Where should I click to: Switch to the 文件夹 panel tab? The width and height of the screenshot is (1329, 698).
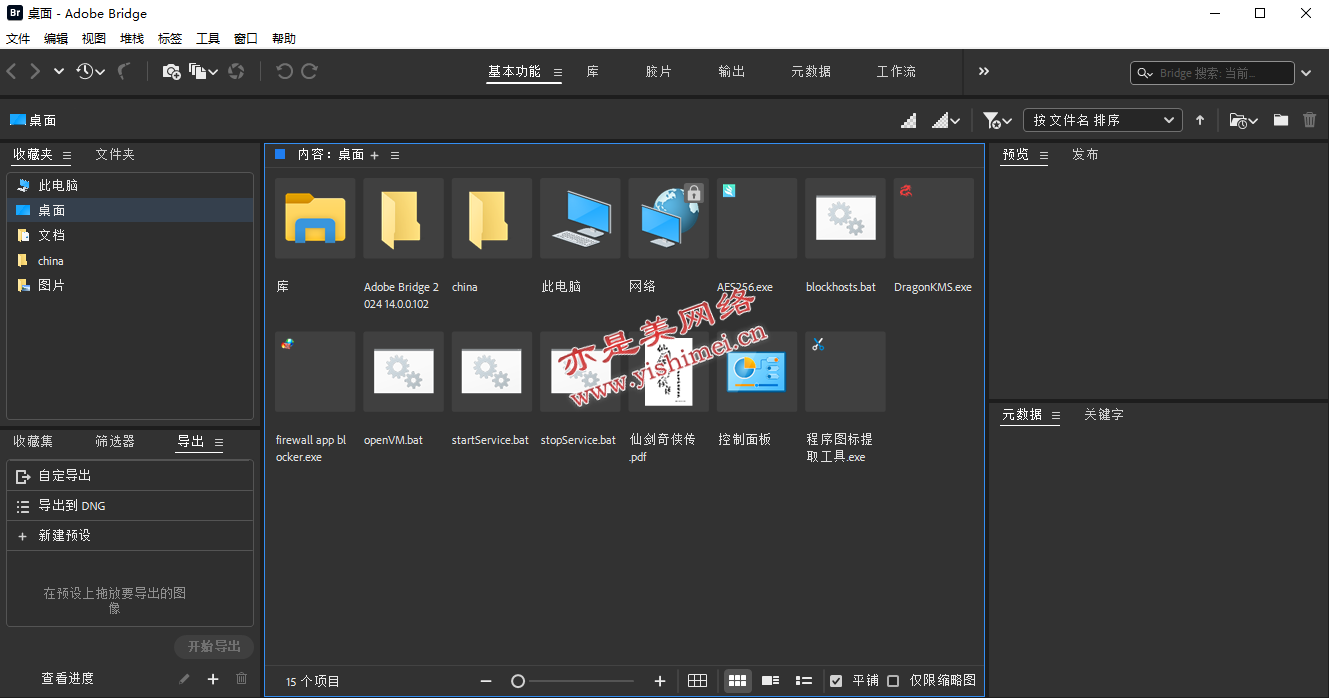[115, 155]
